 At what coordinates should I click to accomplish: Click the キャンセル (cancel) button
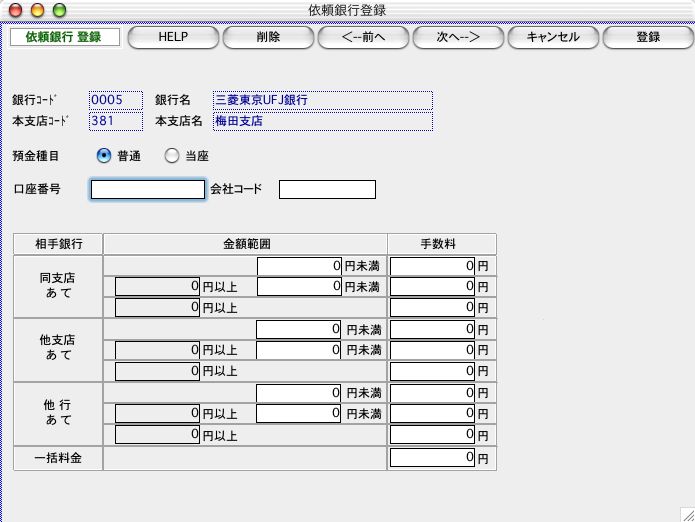click(x=552, y=37)
